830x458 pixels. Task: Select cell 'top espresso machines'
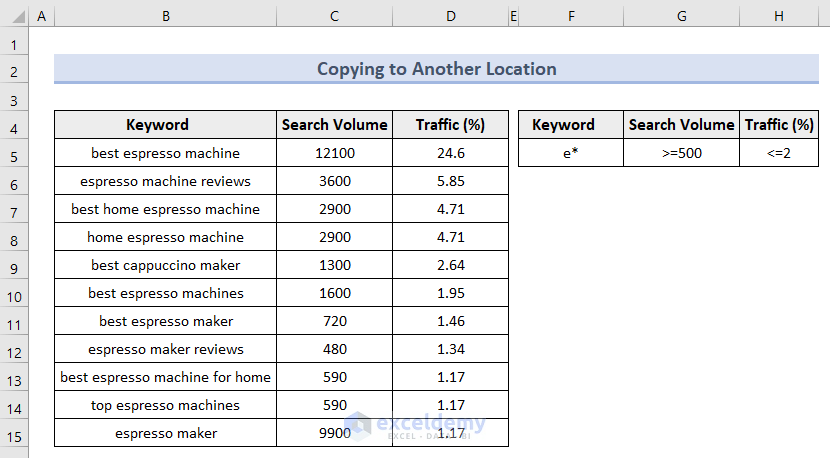[x=165, y=406]
